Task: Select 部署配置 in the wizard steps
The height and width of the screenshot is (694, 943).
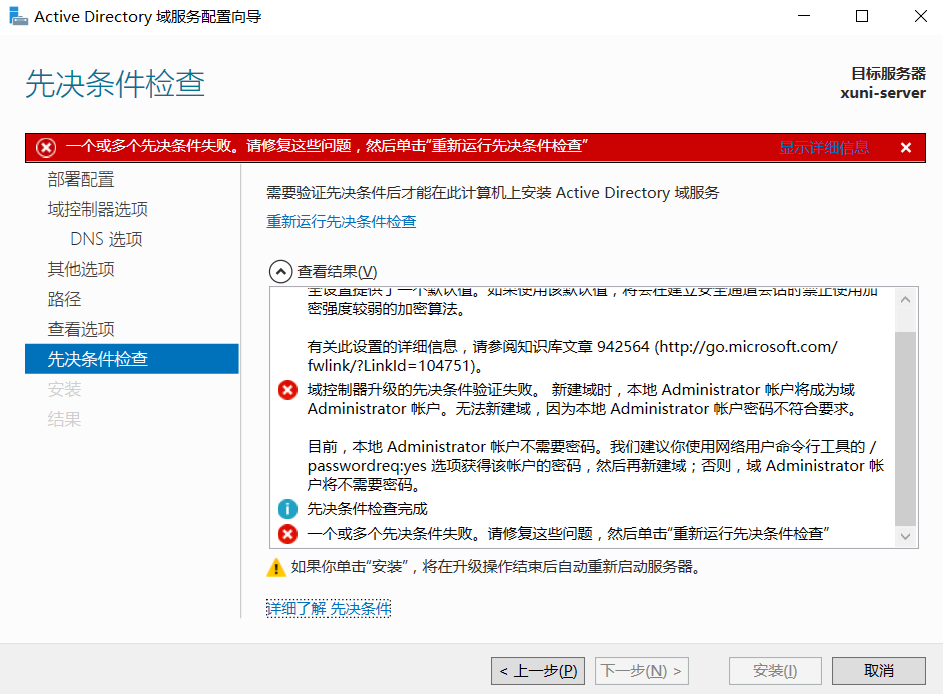Action: pyautogui.click(x=81, y=179)
